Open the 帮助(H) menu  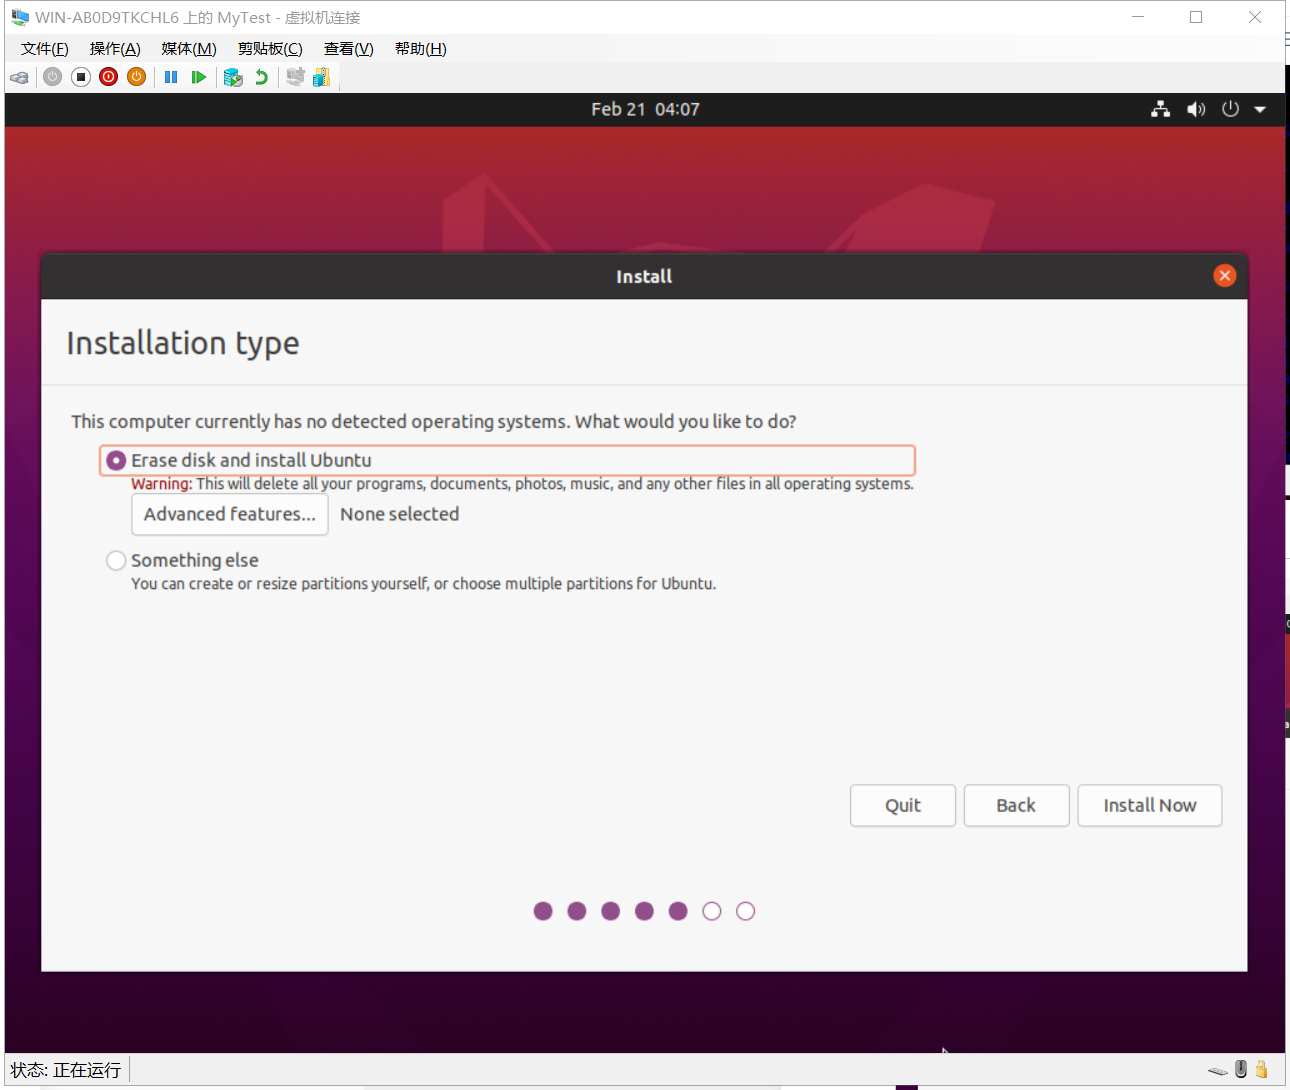pos(421,49)
